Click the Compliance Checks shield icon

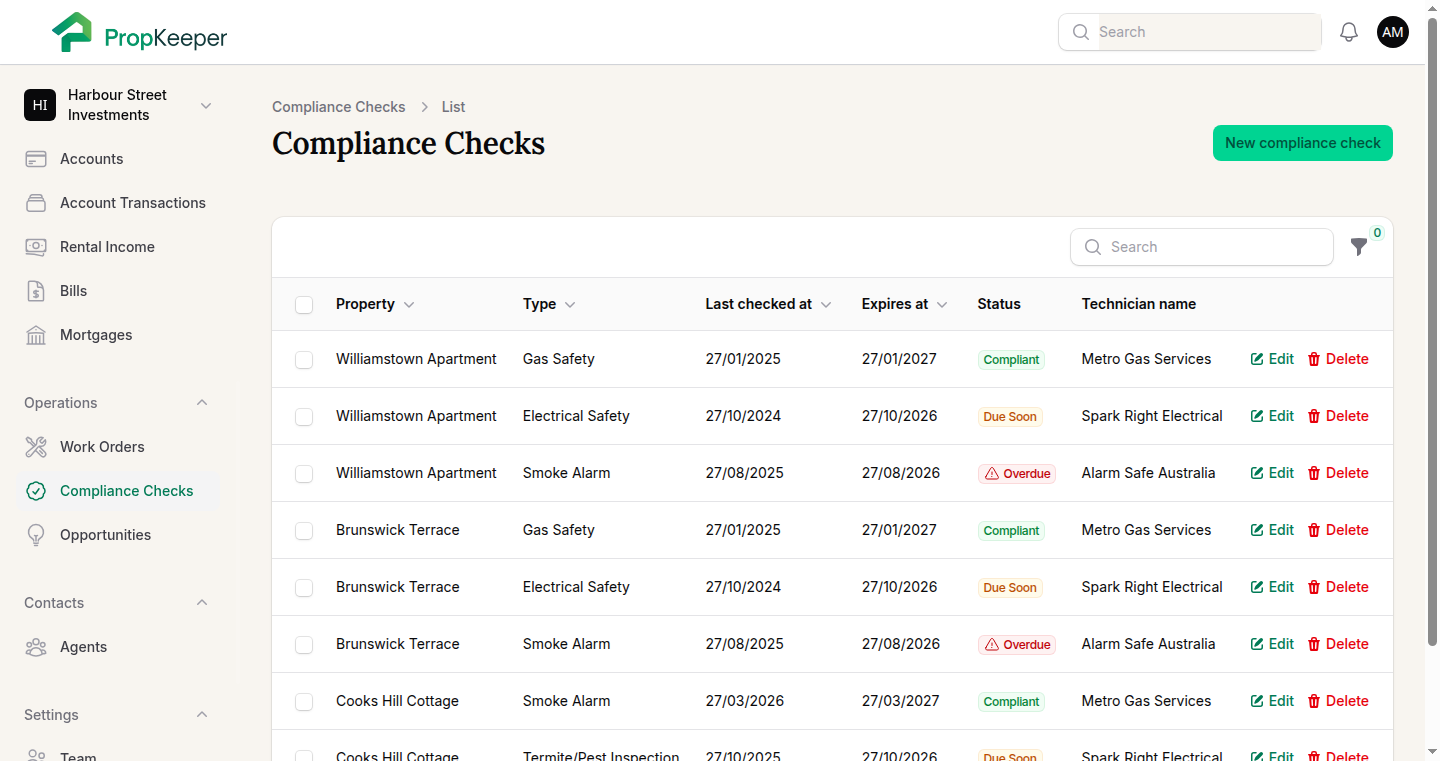[36, 491]
